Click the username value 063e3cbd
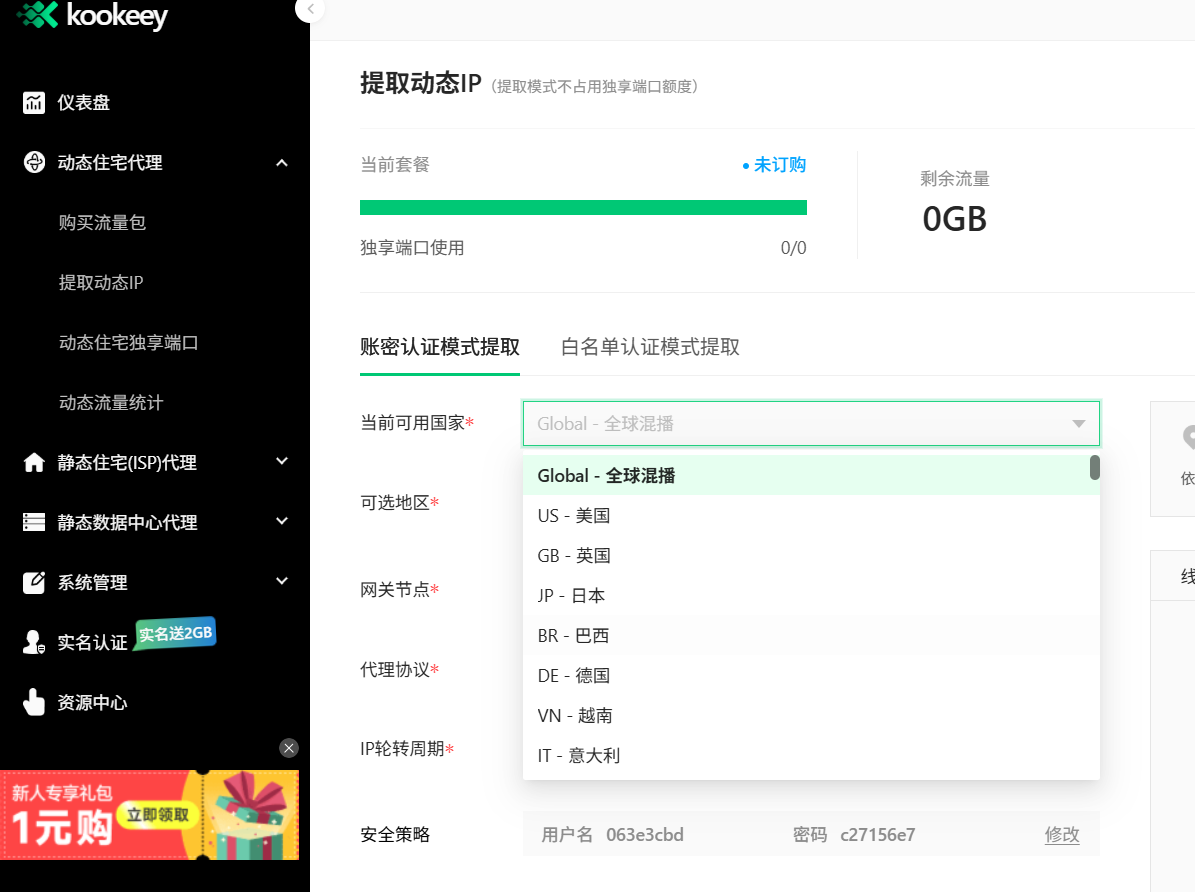 click(645, 835)
